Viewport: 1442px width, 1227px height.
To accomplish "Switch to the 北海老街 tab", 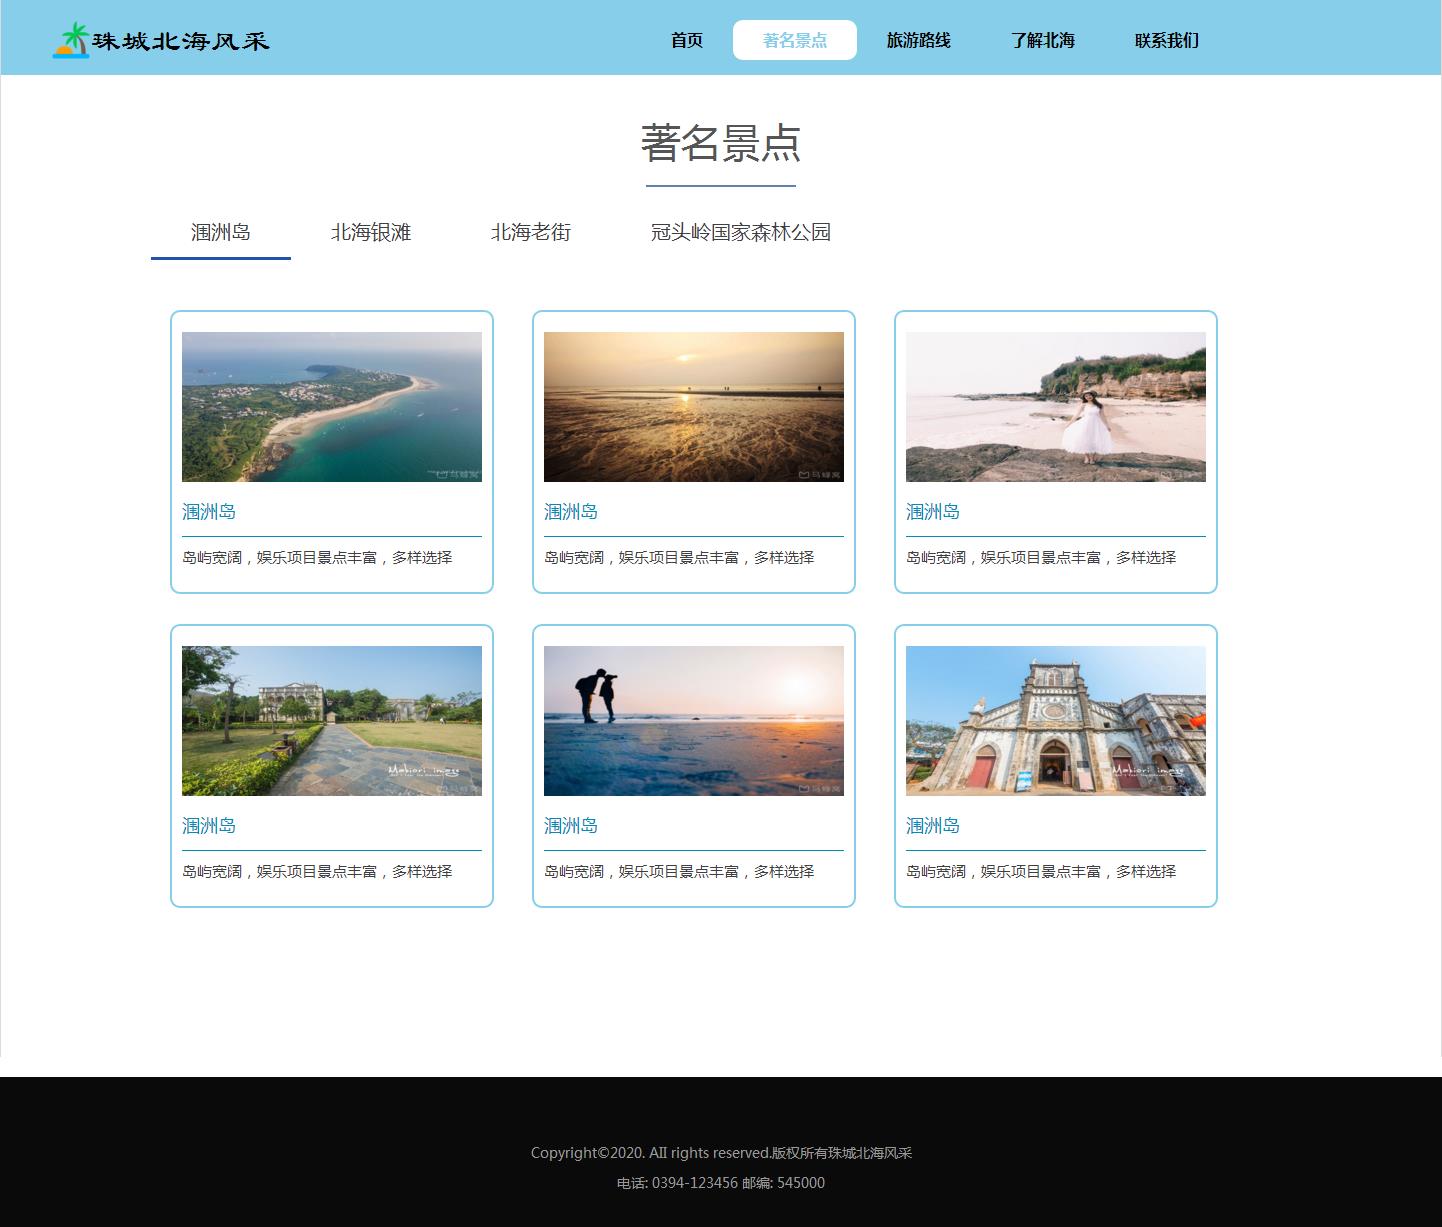I will 531,233.
